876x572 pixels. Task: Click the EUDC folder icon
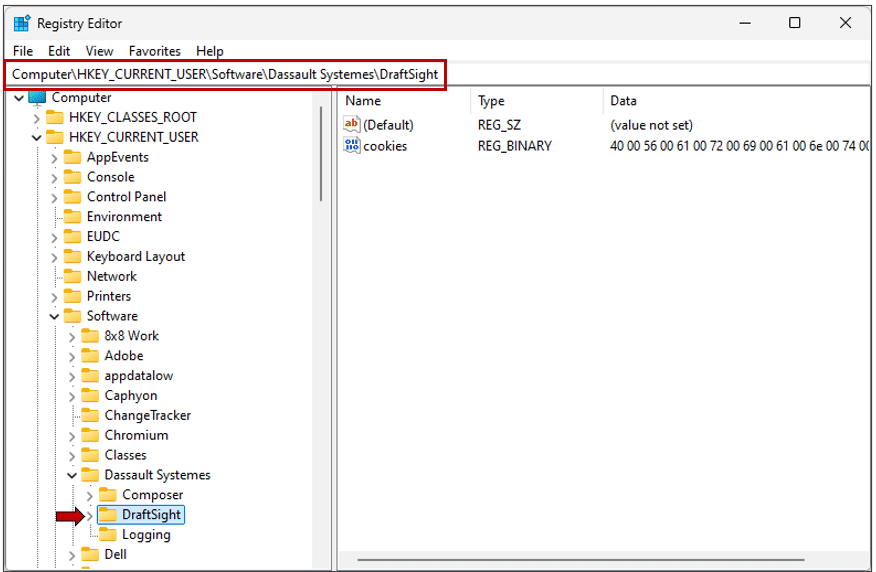pyautogui.click(x=72, y=236)
